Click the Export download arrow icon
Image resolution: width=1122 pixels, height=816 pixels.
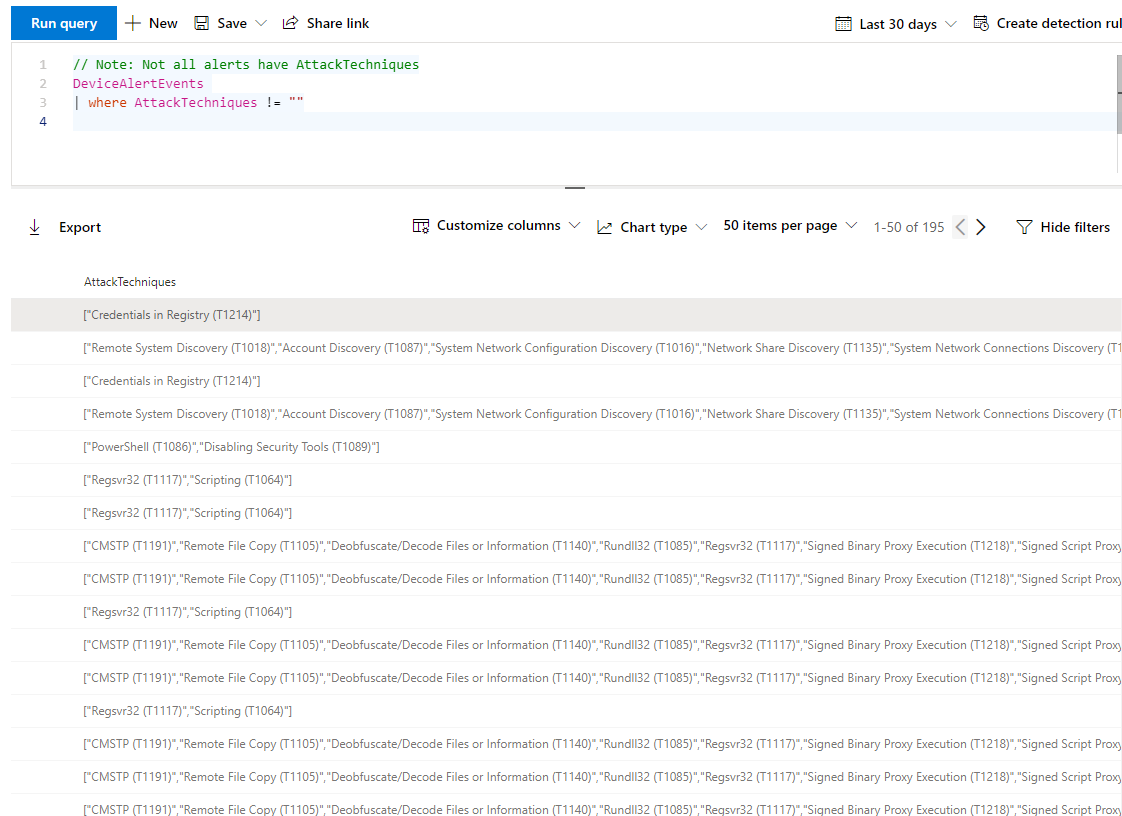pyautogui.click(x=35, y=227)
